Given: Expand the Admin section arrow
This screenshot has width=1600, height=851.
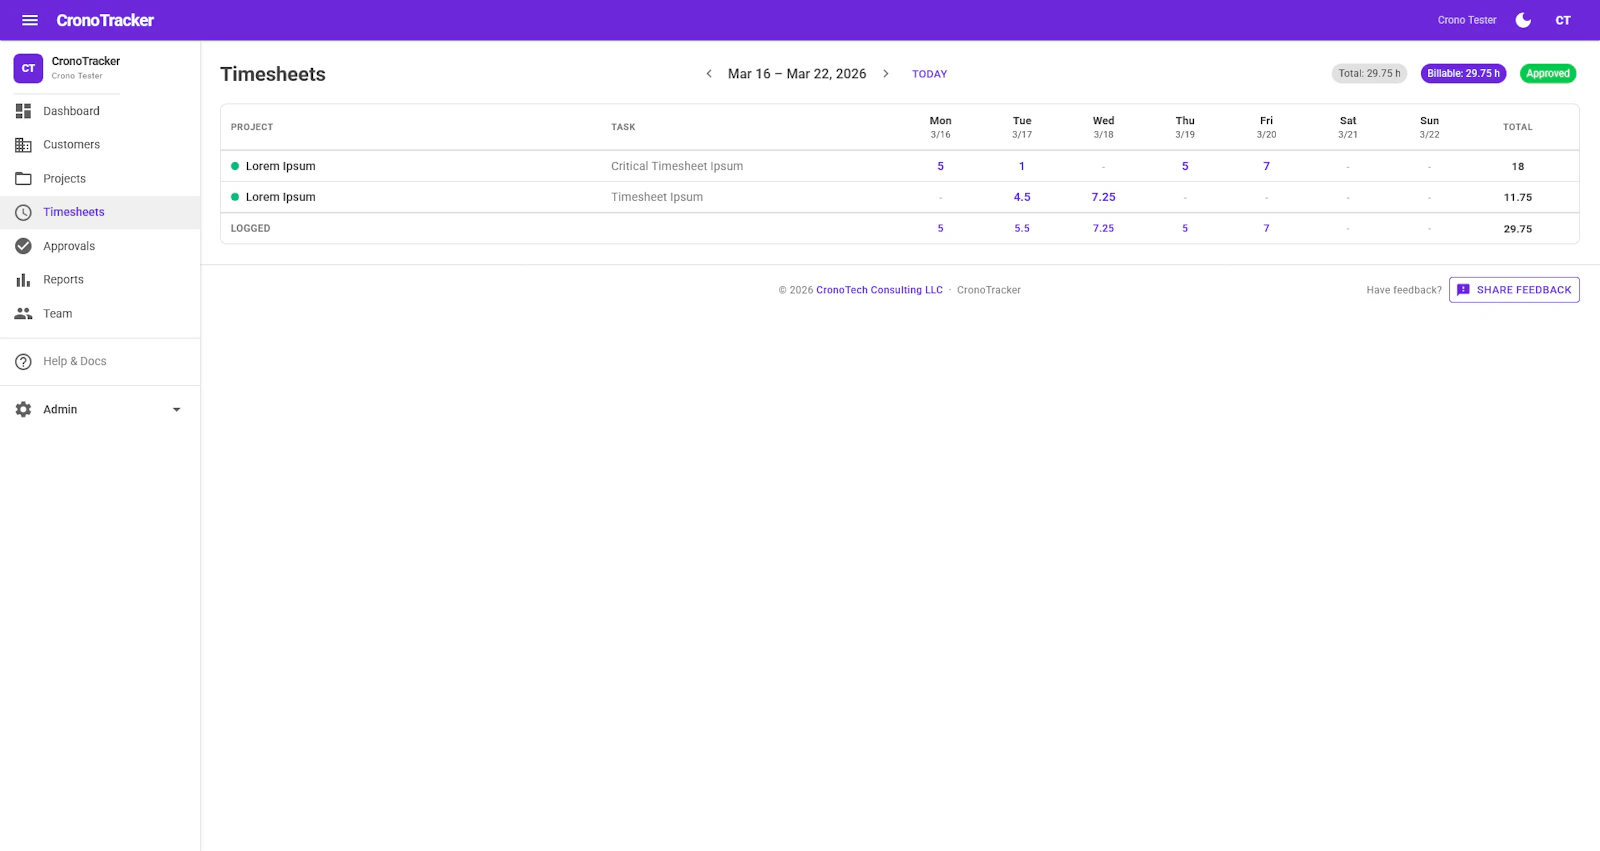Looking at the screenshot, I should click(177, 410).
